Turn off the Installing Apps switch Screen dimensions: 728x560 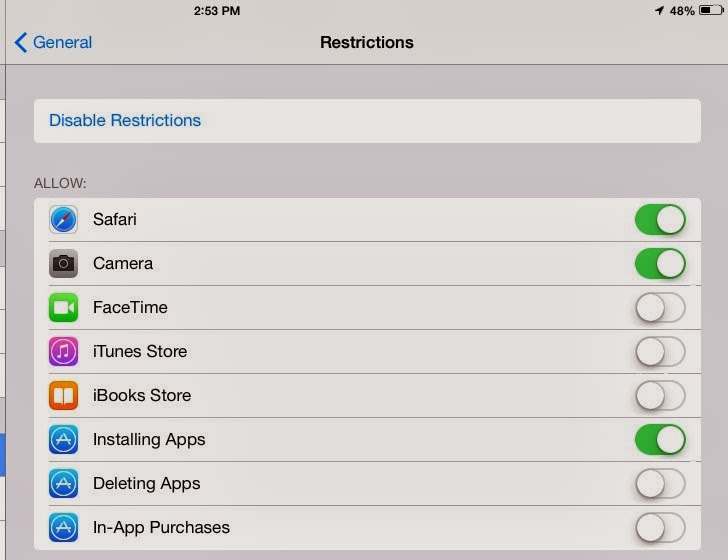tap(660, 439)
